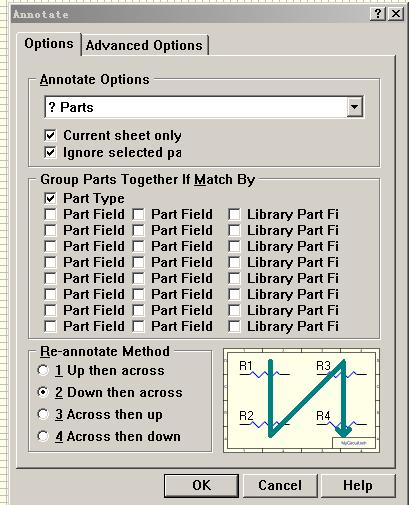The width and height of the screenshot is (409, 505).
Task: Select the Options tab
Action: click(x=49, y=44)
